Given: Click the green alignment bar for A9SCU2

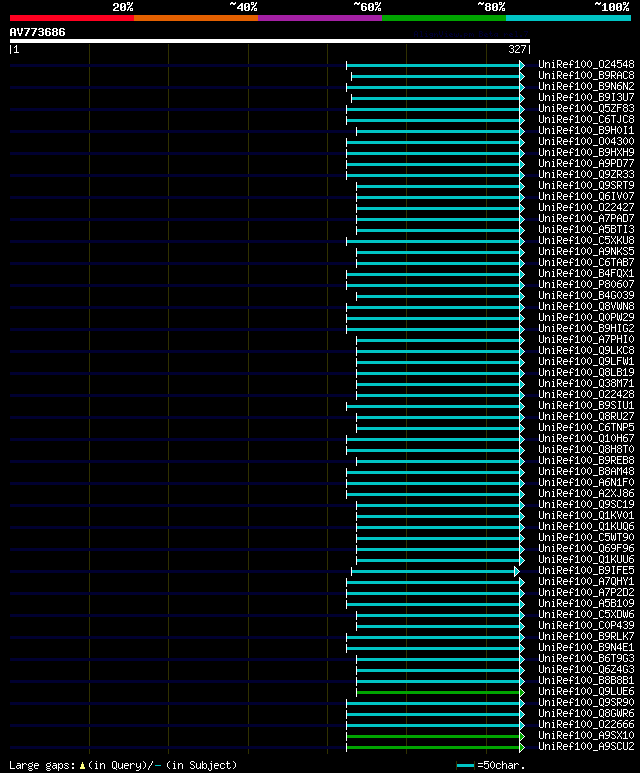Looking at the screenshot, I should point(435,747).
